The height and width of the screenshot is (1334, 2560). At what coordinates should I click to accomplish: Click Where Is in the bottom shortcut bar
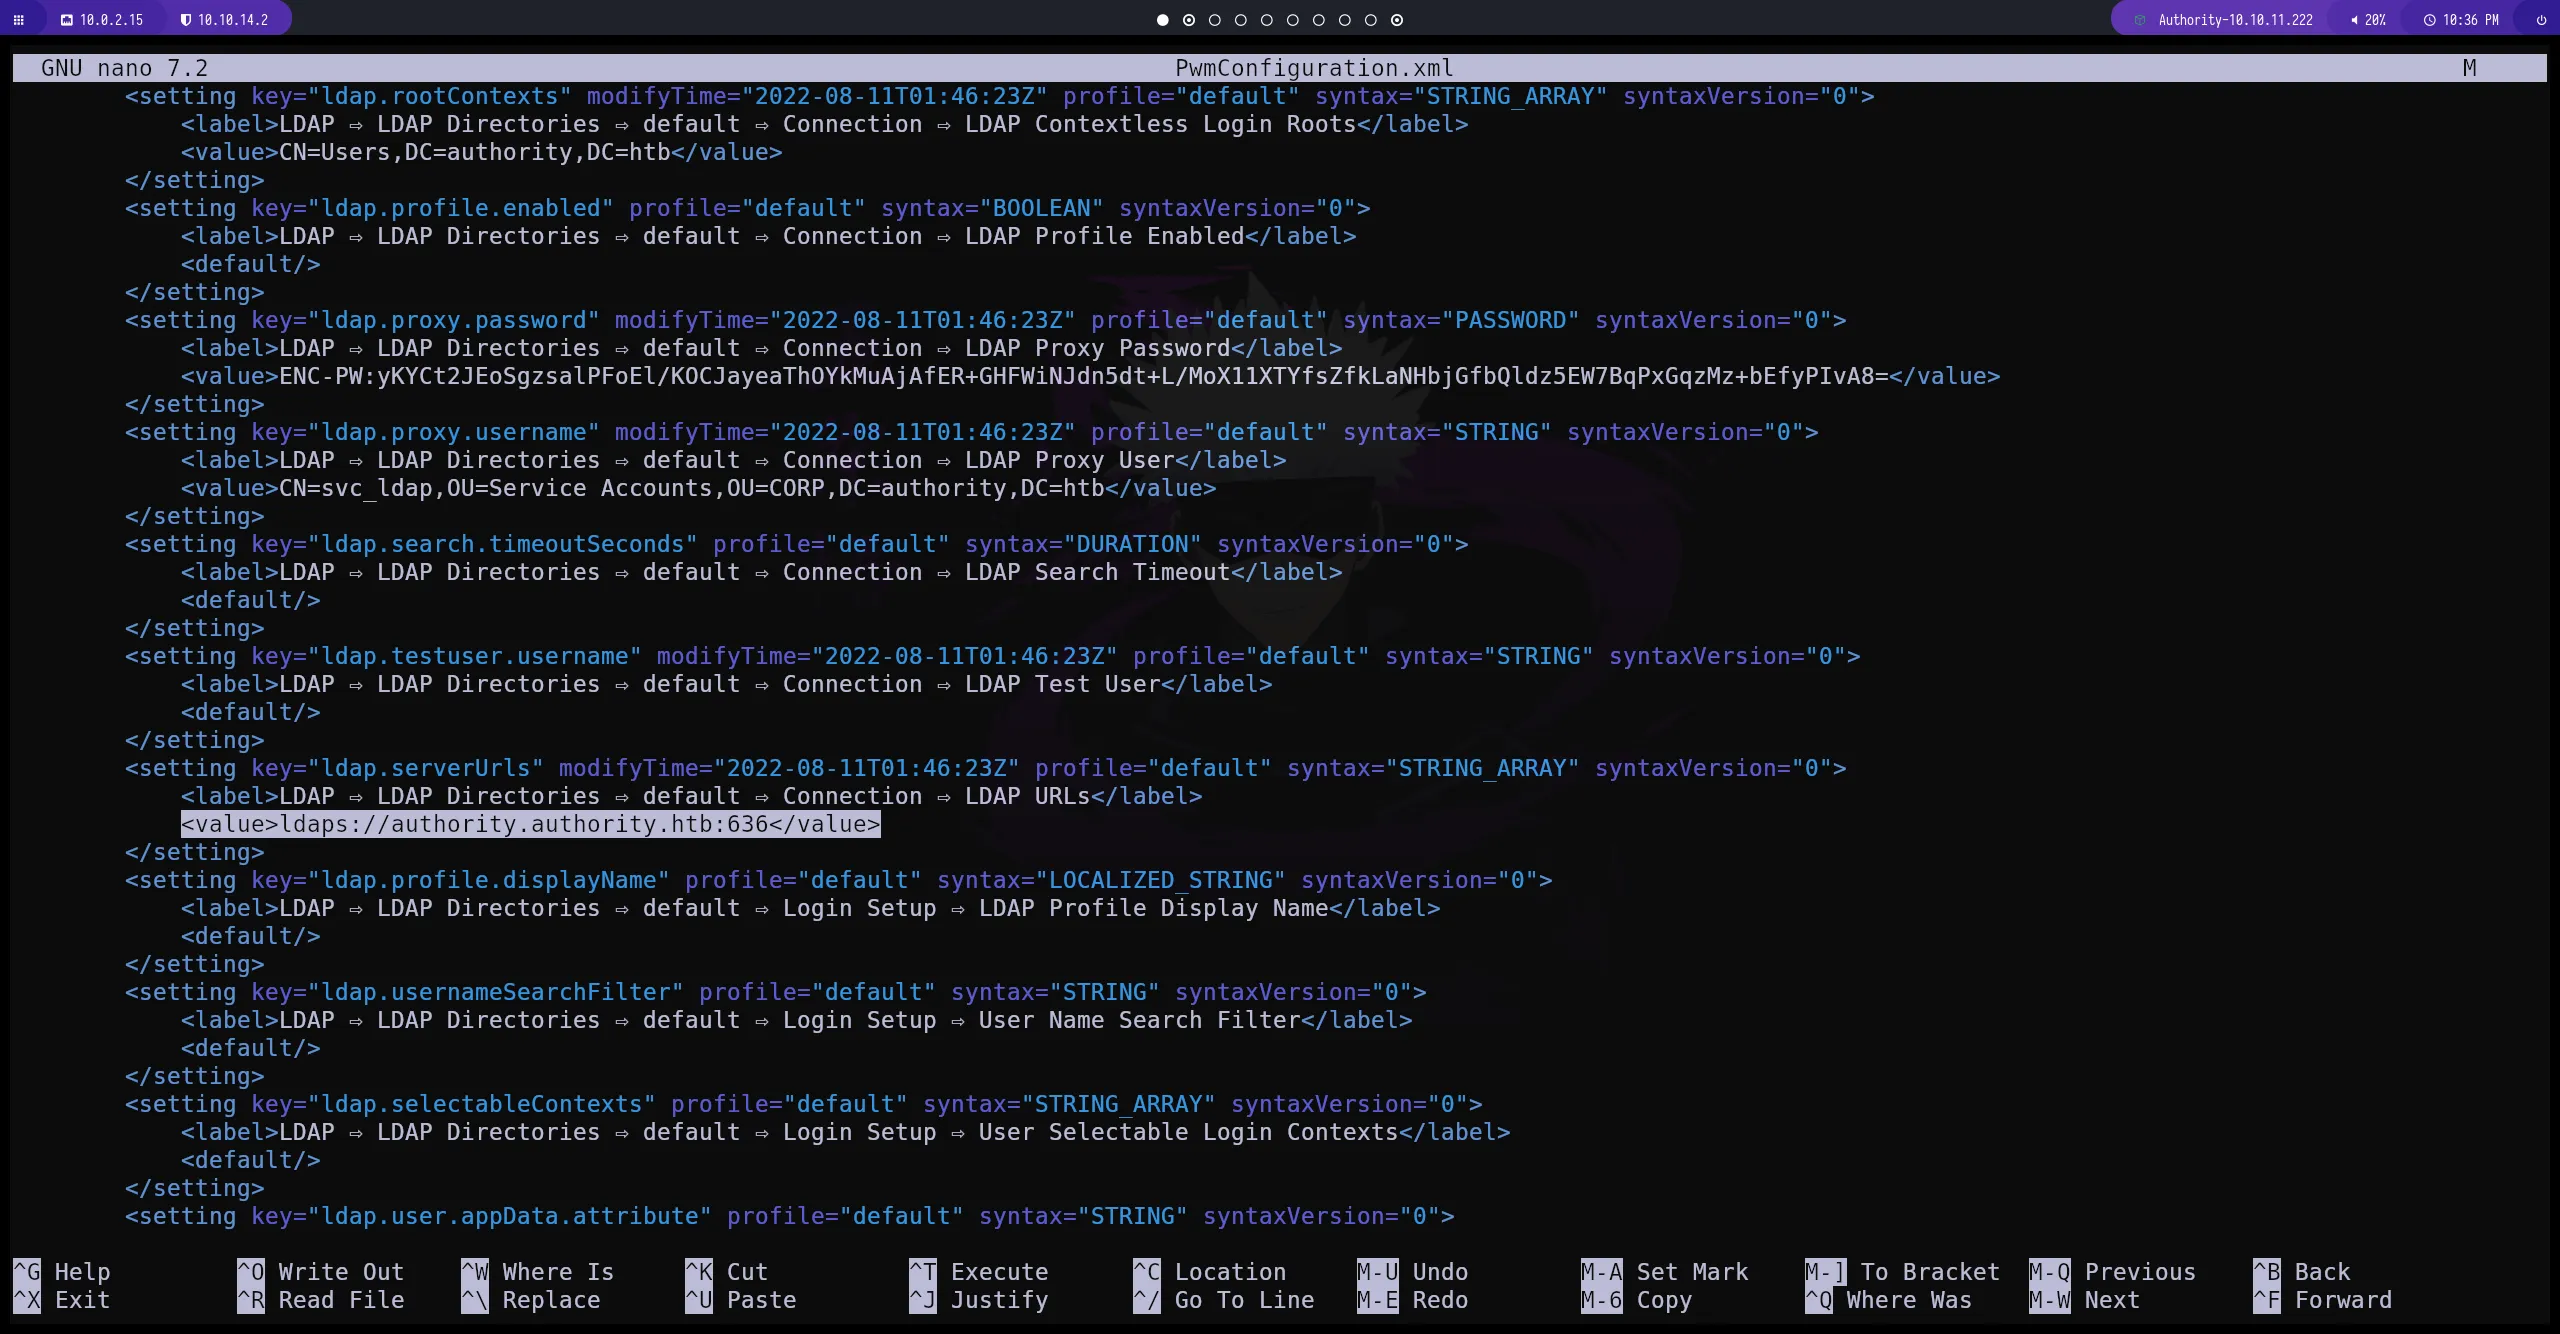pyautogui.click(x=536, y=1272)
